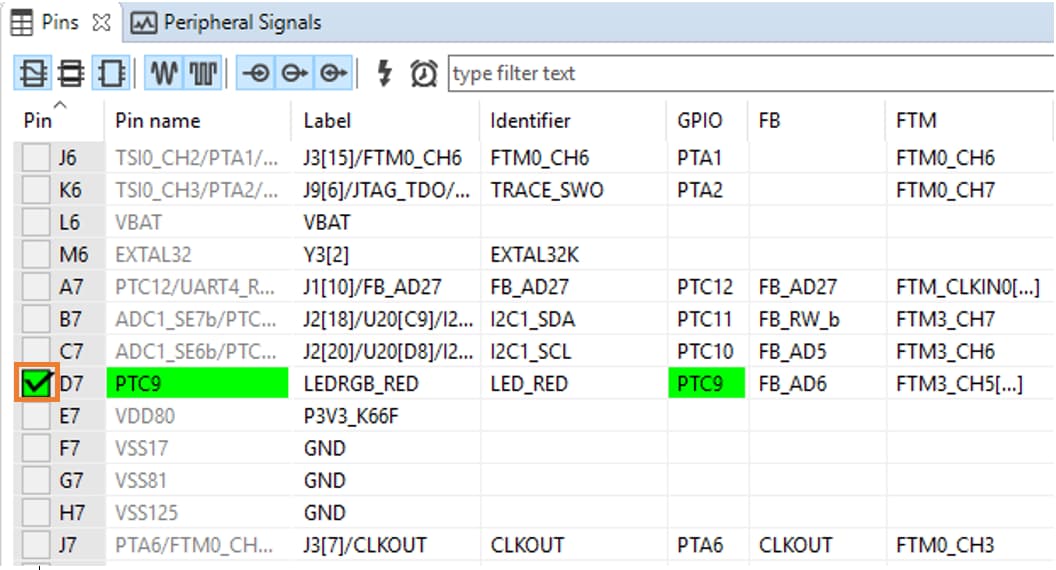Enable the C7 pin row checkbox
Screen dimensions: 1056x570
point(35,352)
